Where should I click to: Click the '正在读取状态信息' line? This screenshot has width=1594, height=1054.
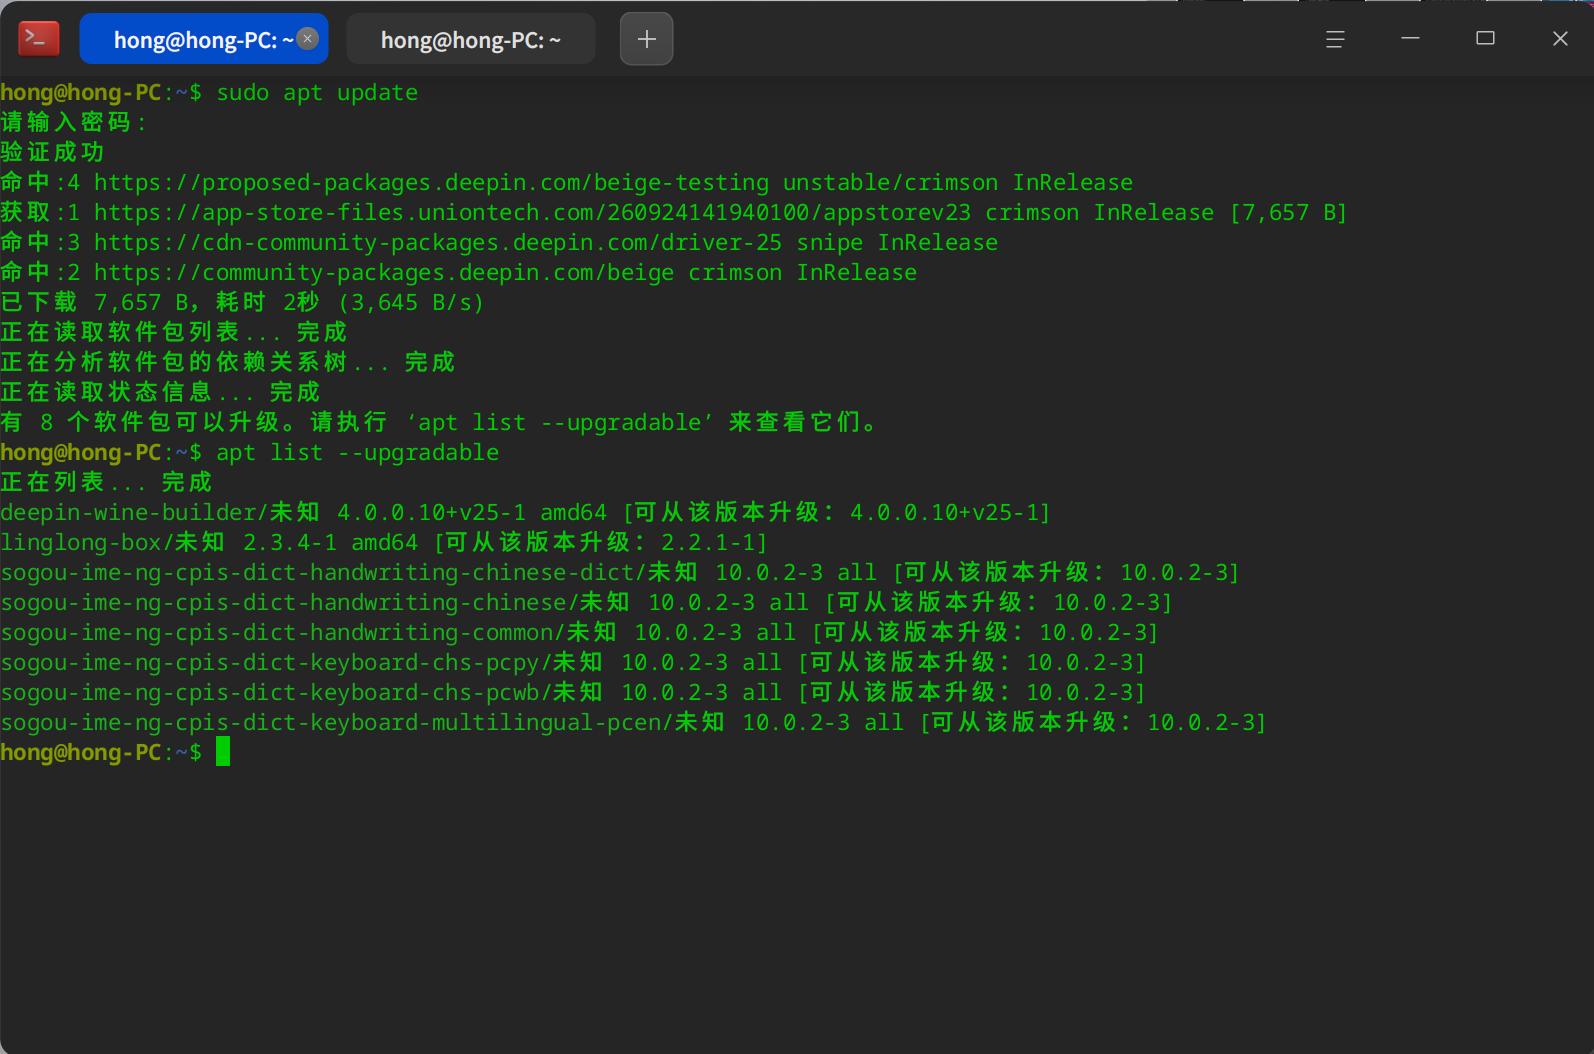tap(160, 393)
